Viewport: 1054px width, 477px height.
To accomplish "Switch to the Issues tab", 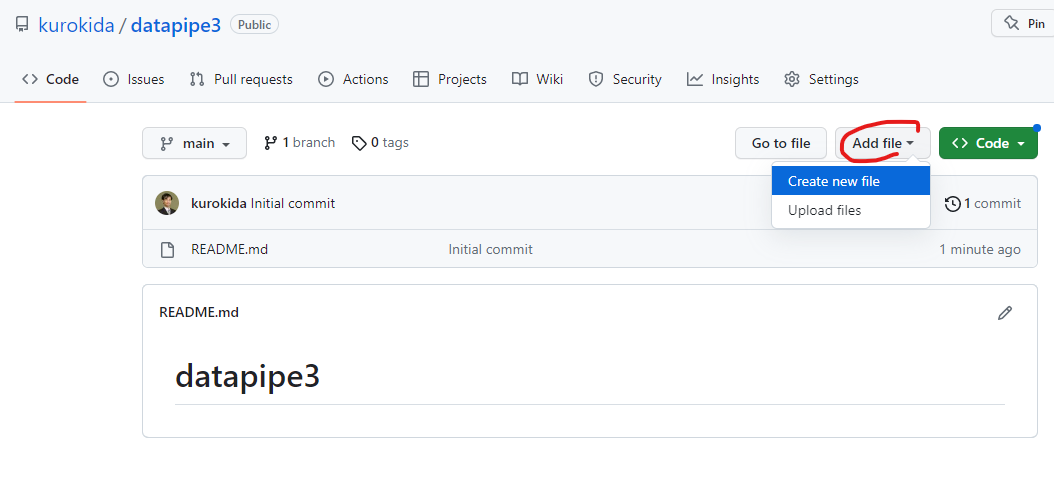I will pos(134,79).
